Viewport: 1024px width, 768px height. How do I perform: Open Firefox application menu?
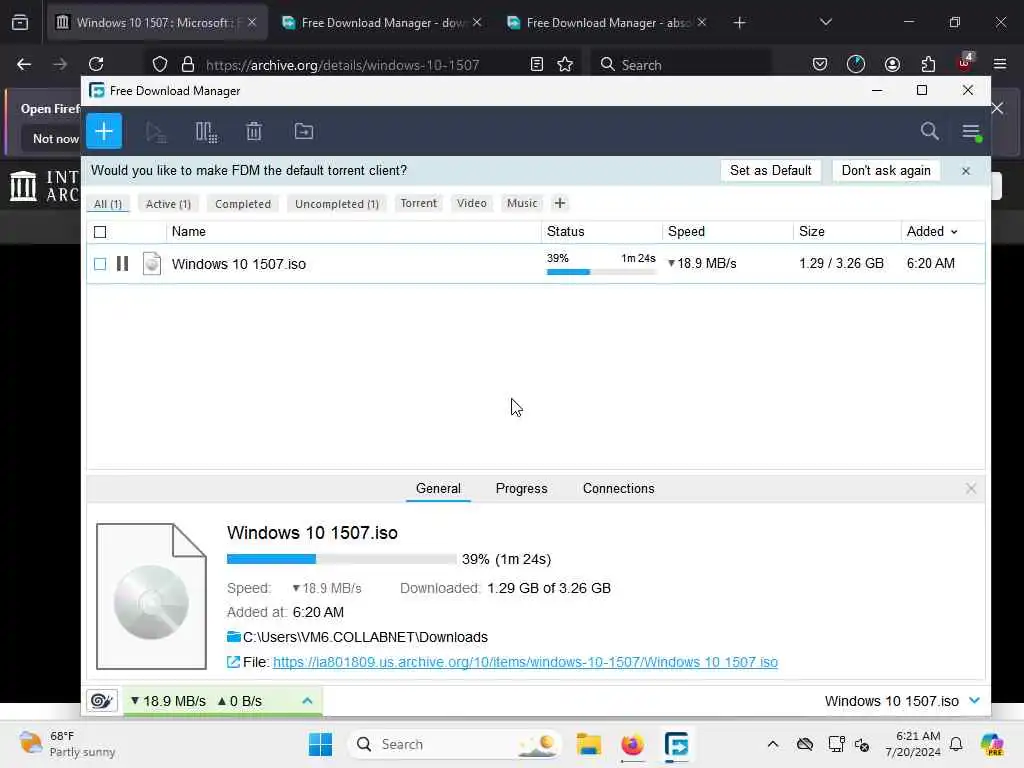pos(1000,64)
